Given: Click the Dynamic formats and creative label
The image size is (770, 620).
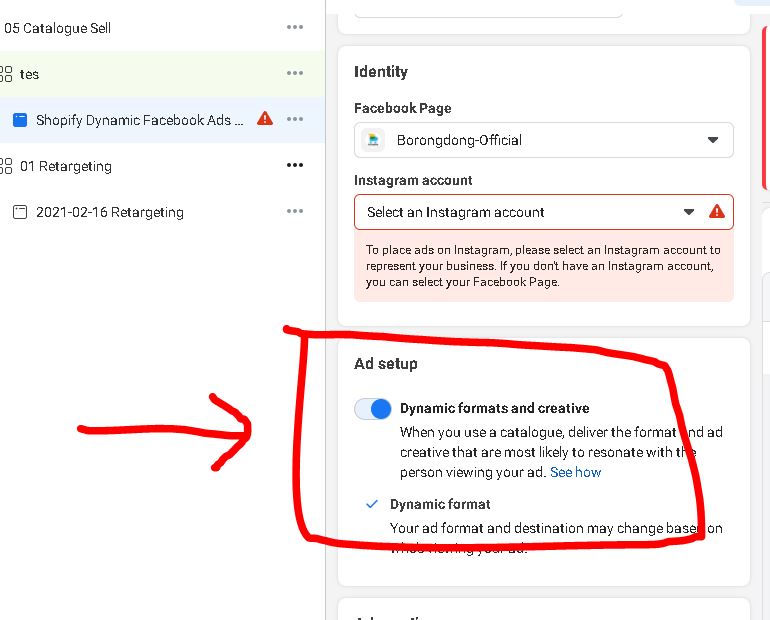Looking at the screenshot, I should (495, 408).
